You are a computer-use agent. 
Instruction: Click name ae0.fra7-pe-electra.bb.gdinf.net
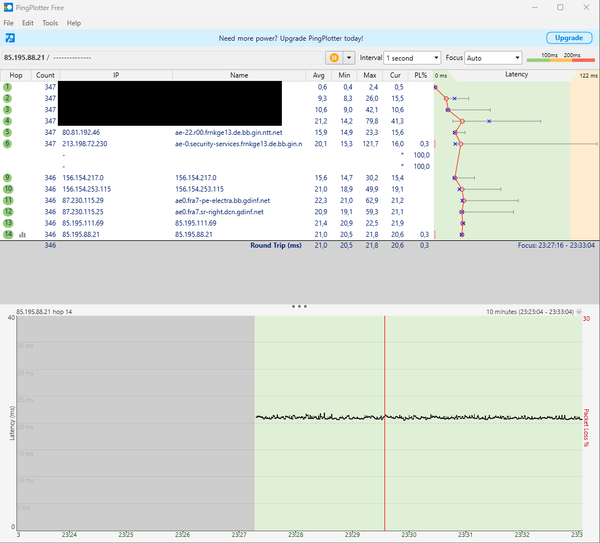[x=222, y=201]
